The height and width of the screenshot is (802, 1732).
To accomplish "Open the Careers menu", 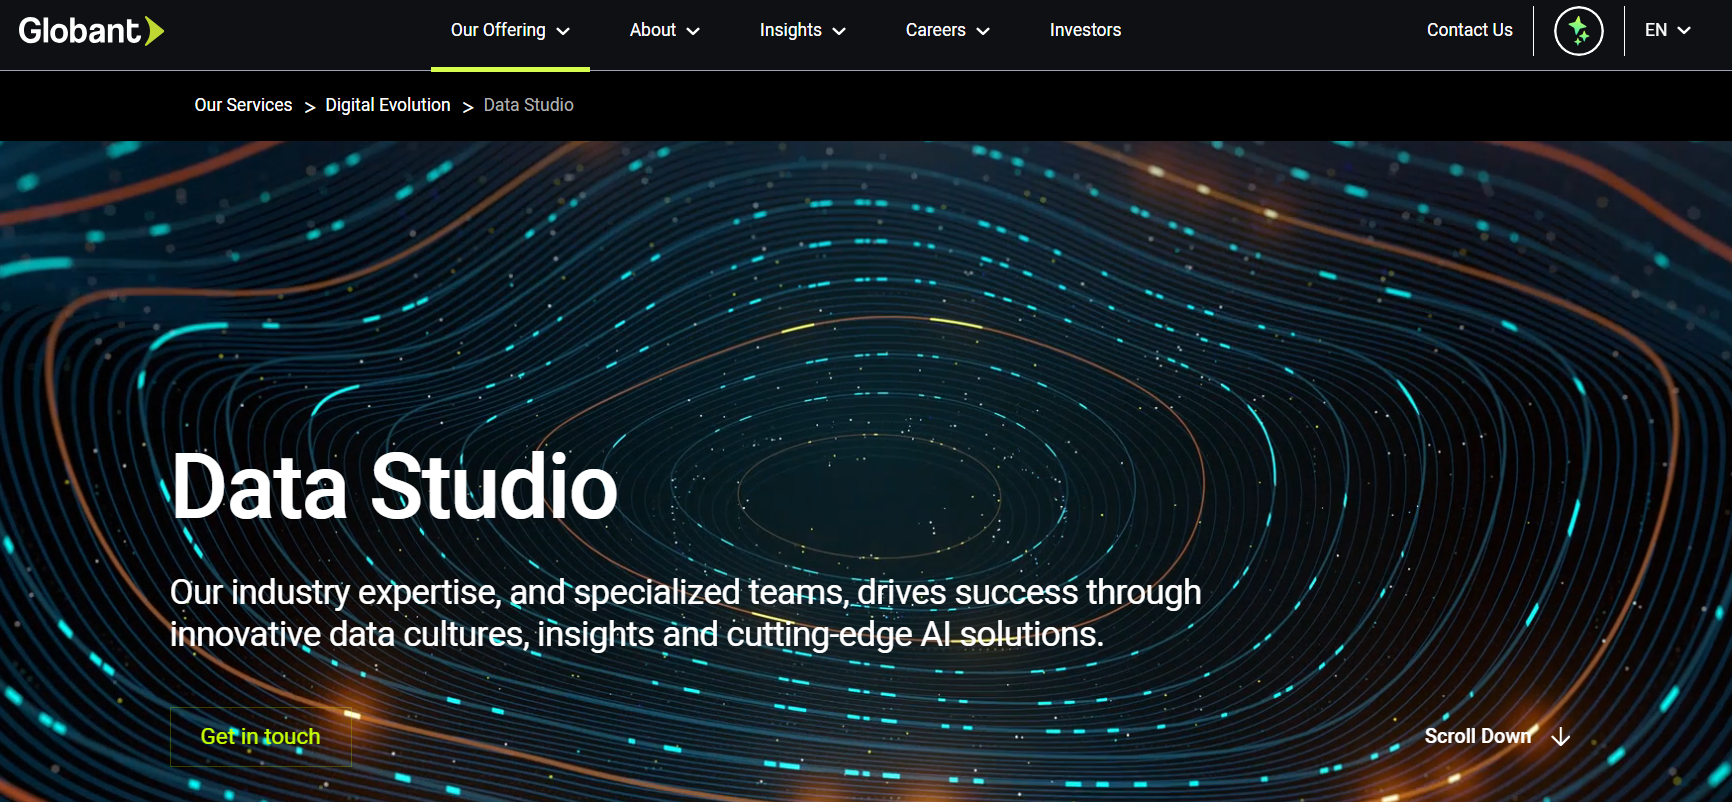I will click(x=947, y=30).
